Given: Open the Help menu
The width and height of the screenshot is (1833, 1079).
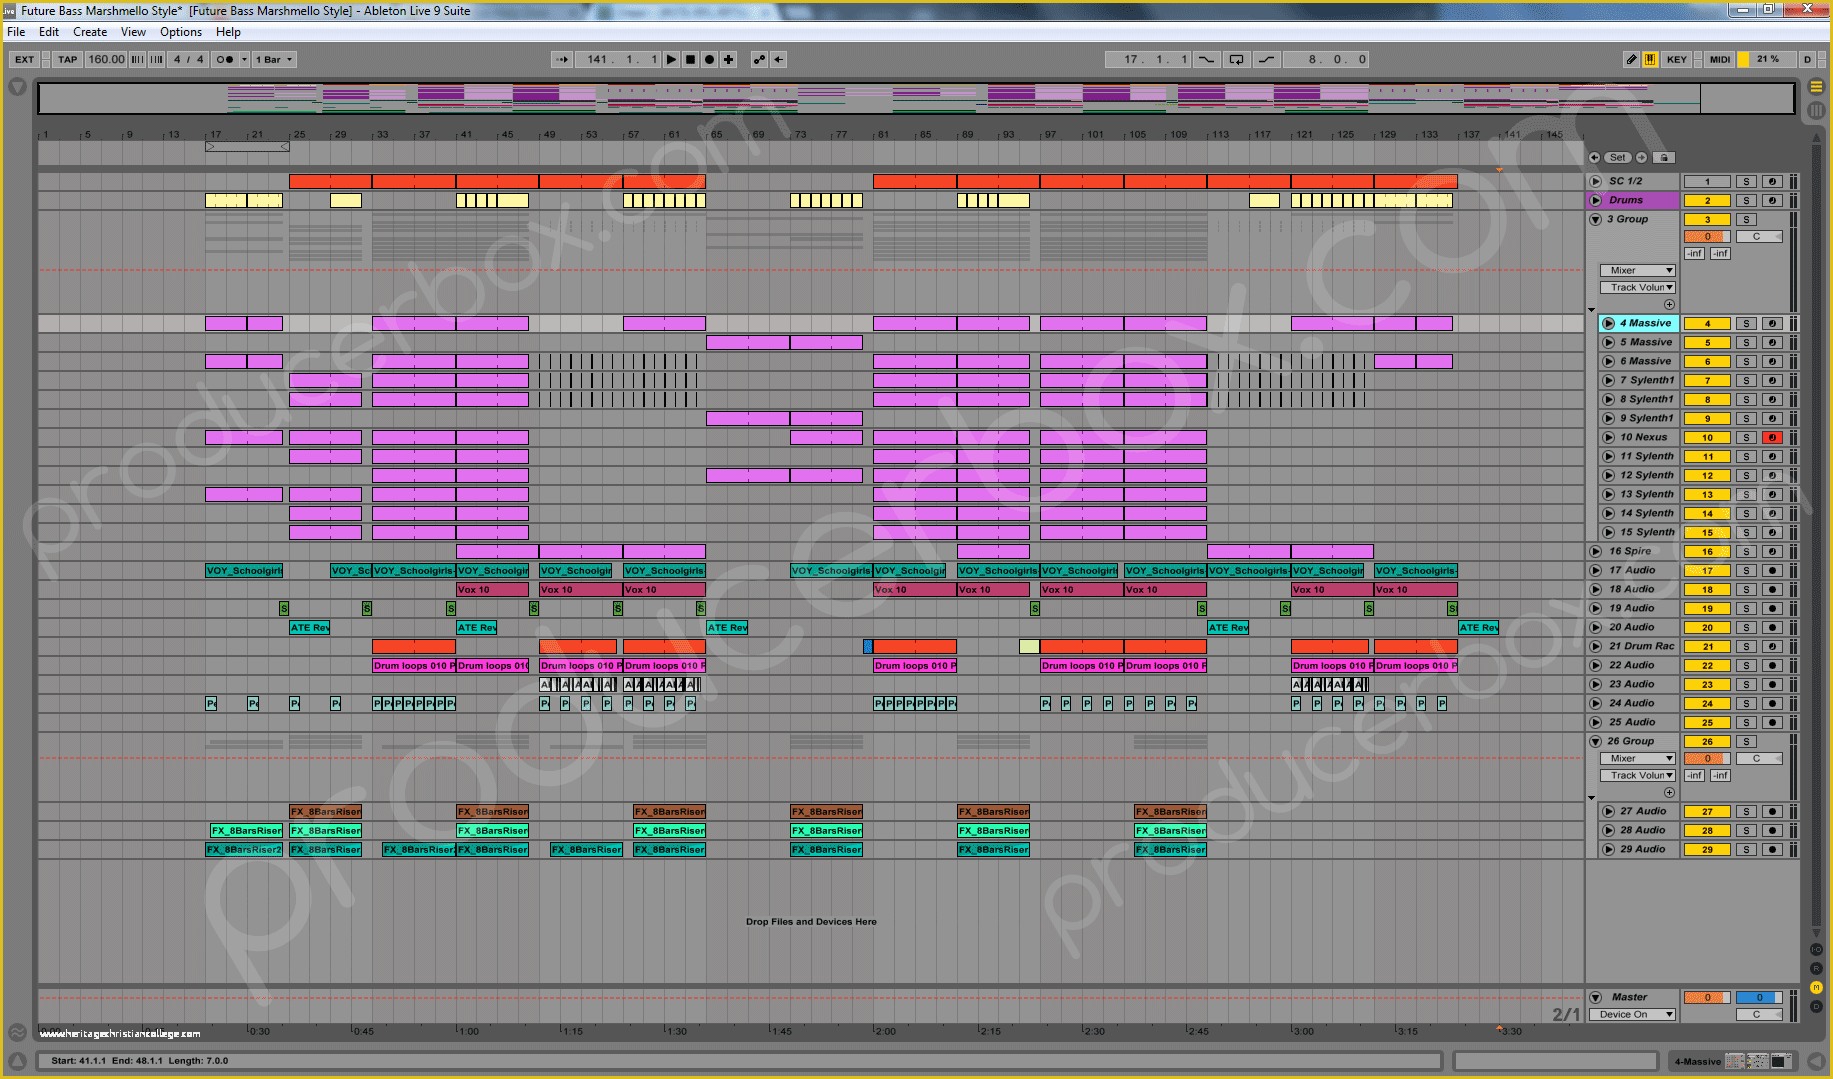Looking at the screenshot, I should click(x=228, y=32).
